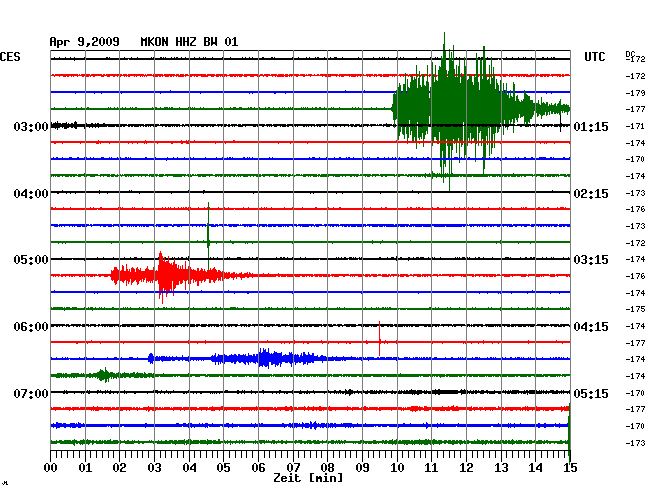Select the "05:00" local time label
This screenshot has width=650, height=494.
[31, 260]
